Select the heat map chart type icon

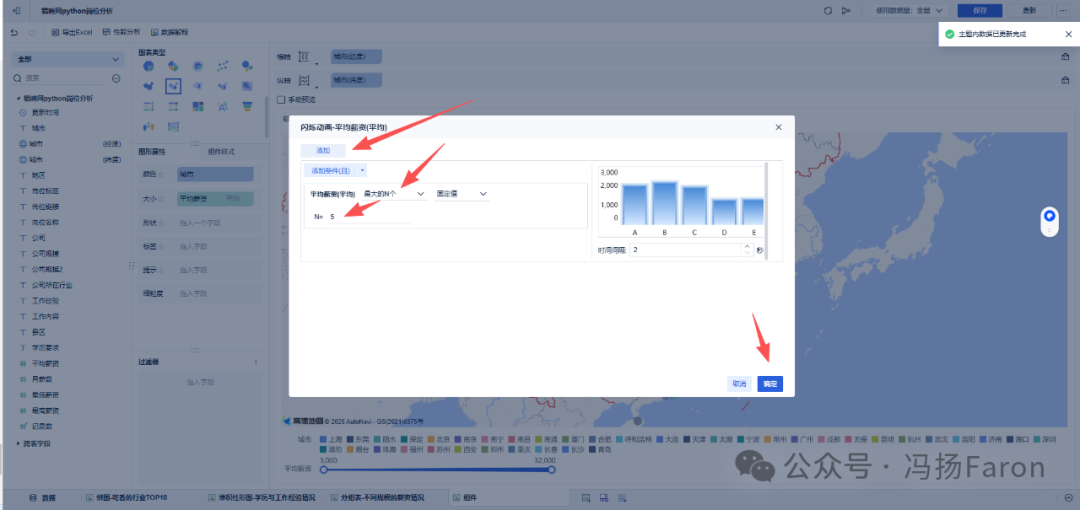coord(247,86)
